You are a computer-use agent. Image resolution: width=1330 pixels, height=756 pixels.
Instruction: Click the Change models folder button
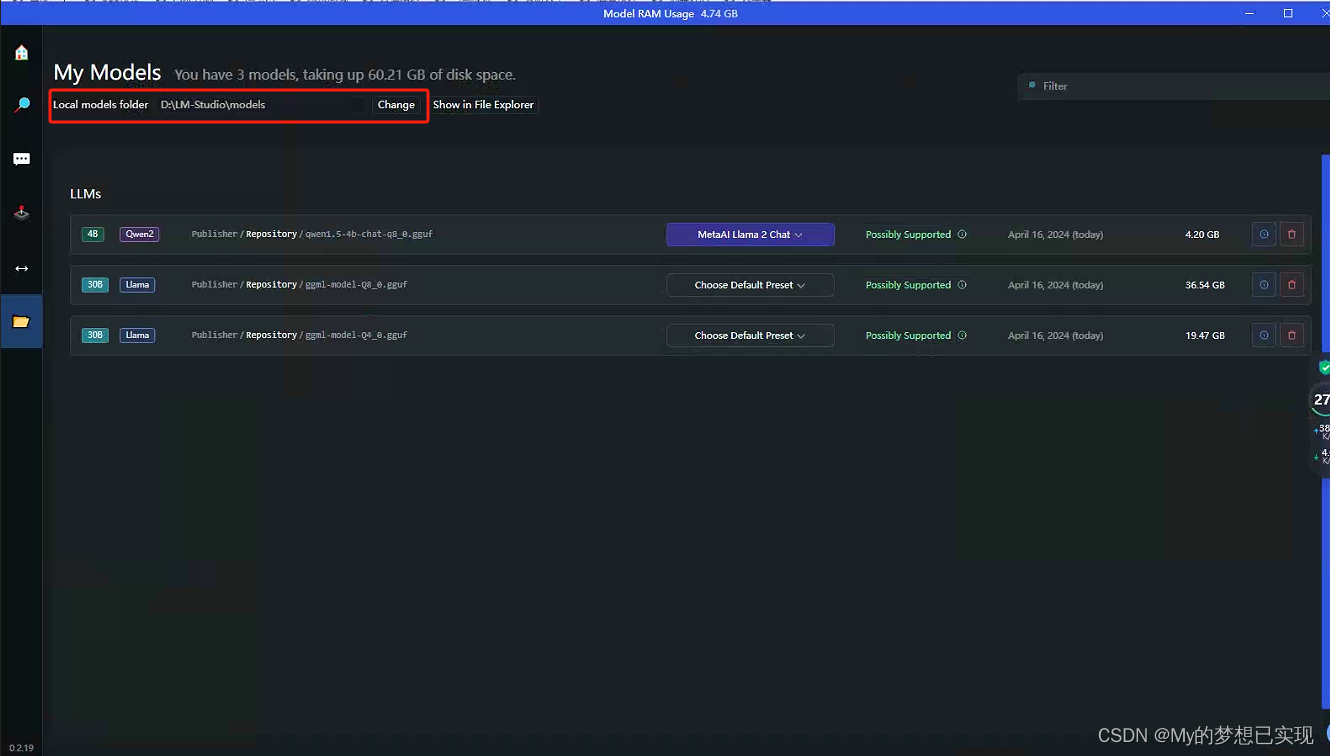click(x=396, y=104)
